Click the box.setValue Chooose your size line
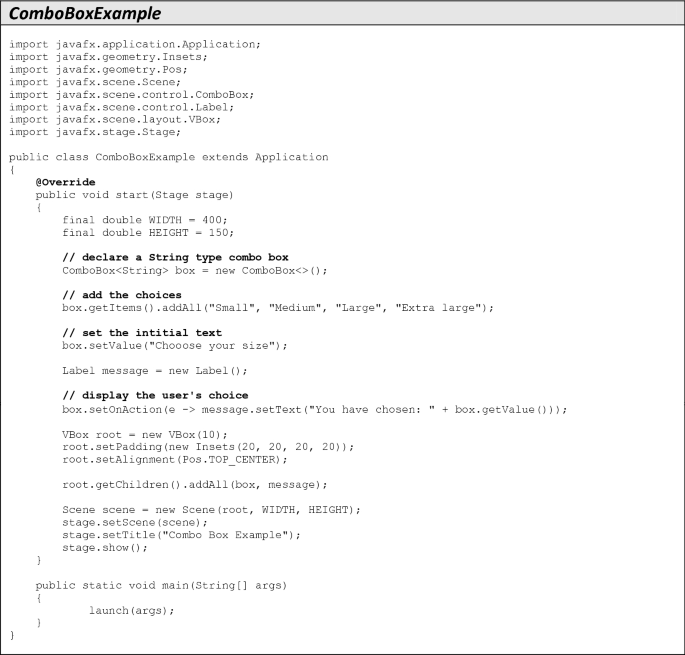Screen dimensions: 685x655 [175, 346]
